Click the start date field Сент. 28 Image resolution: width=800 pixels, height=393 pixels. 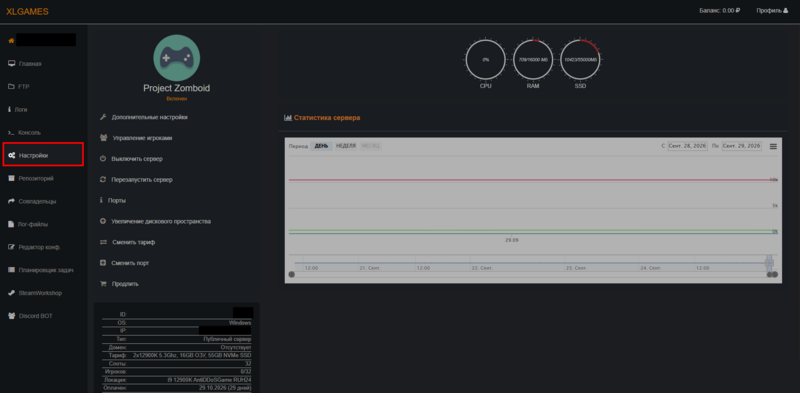tap(688, 146)
